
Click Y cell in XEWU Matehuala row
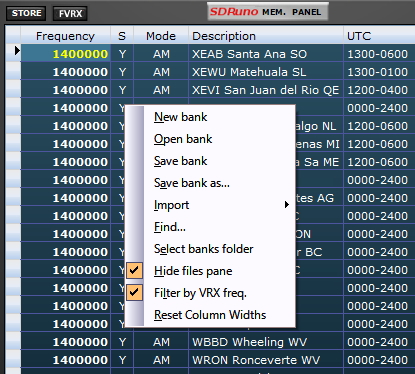click(122, 72)
